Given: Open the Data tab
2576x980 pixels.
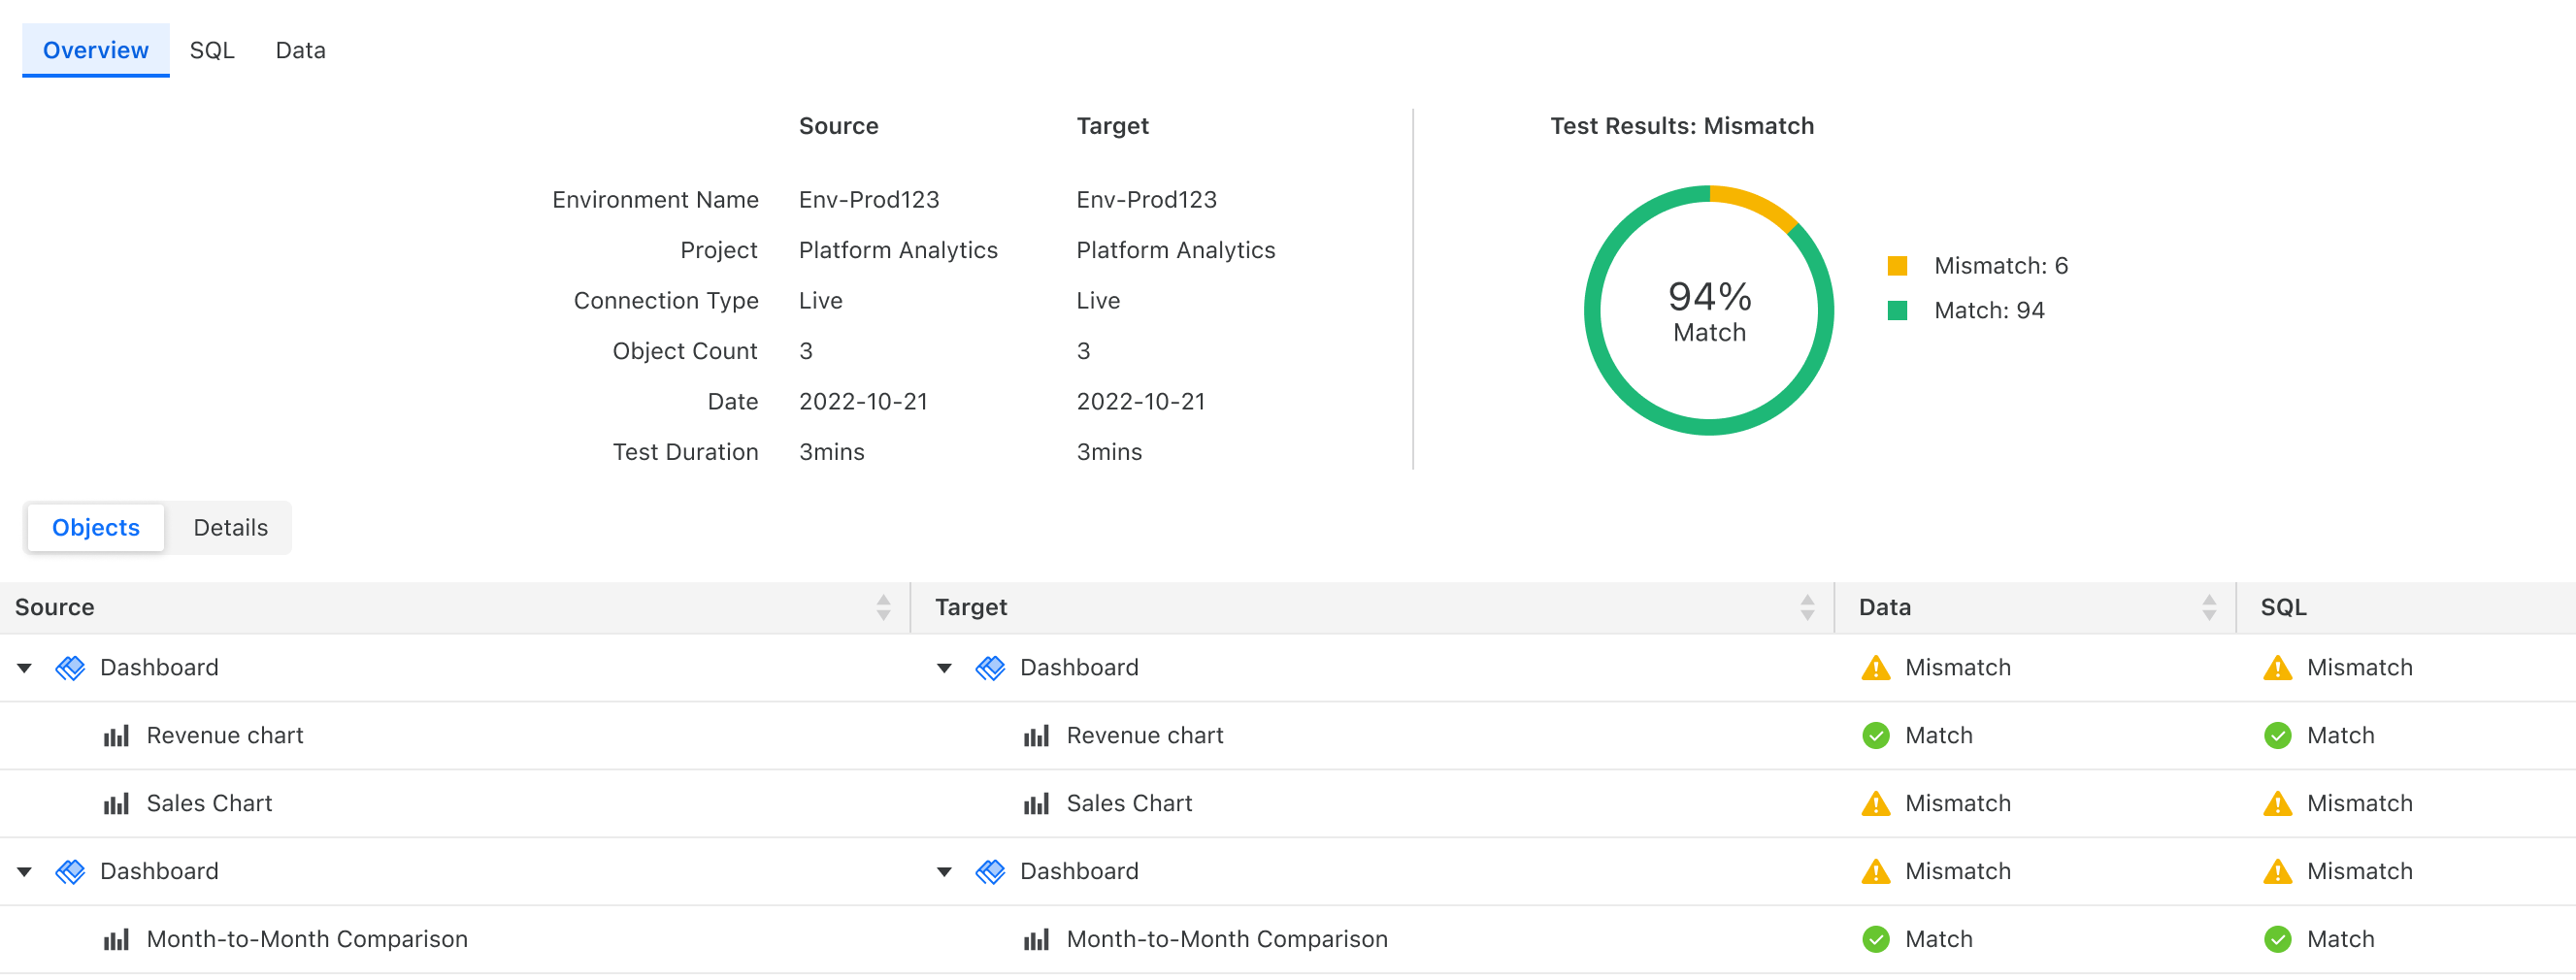Looking at the screenshot, I should 300,50.
